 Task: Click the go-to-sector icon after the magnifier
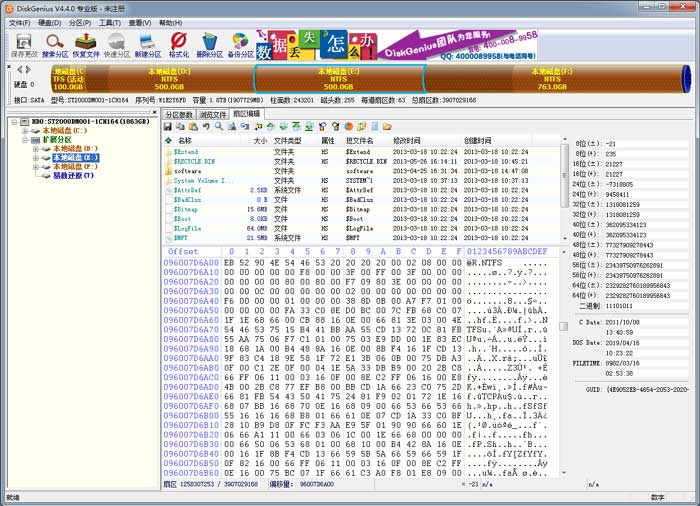click(232, 127)
